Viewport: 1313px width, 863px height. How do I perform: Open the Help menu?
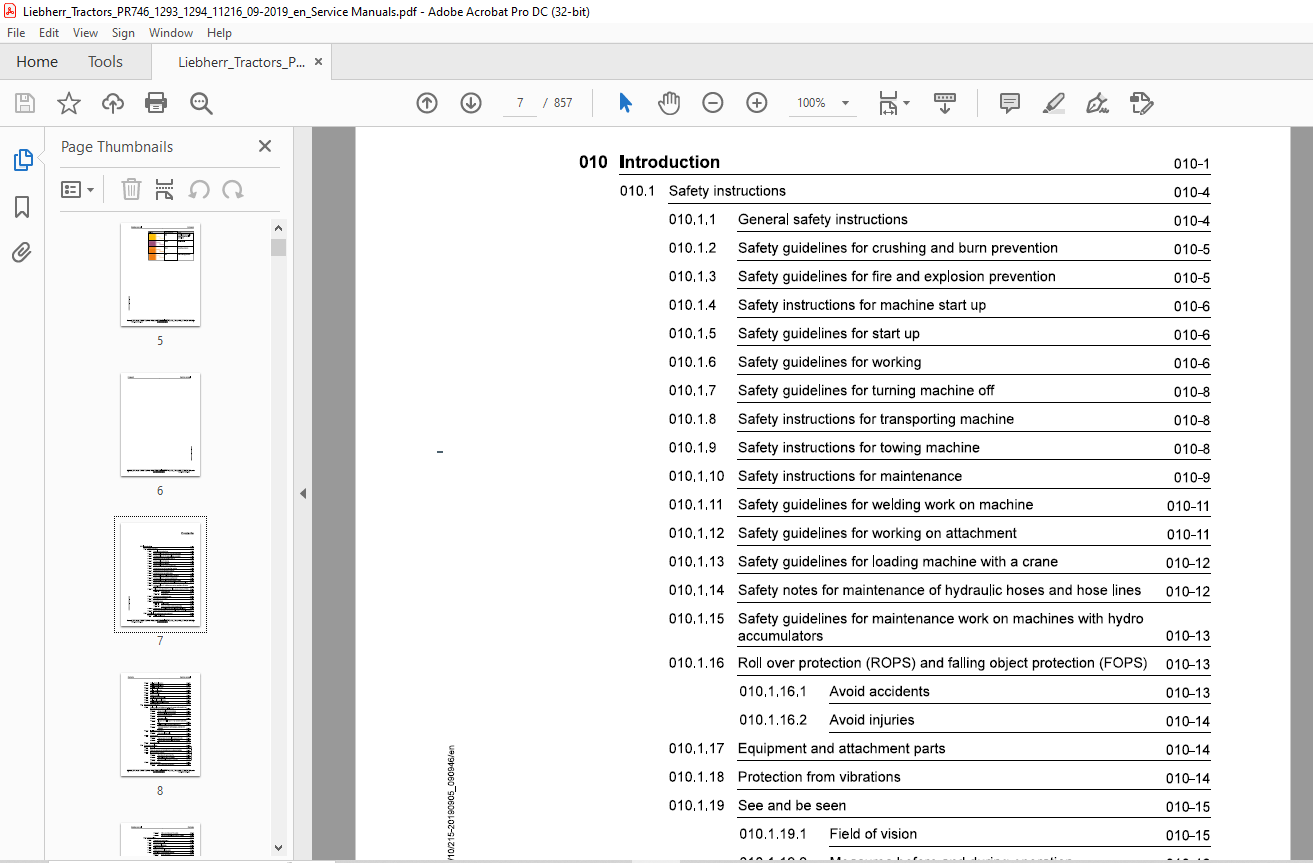[219, 33]
